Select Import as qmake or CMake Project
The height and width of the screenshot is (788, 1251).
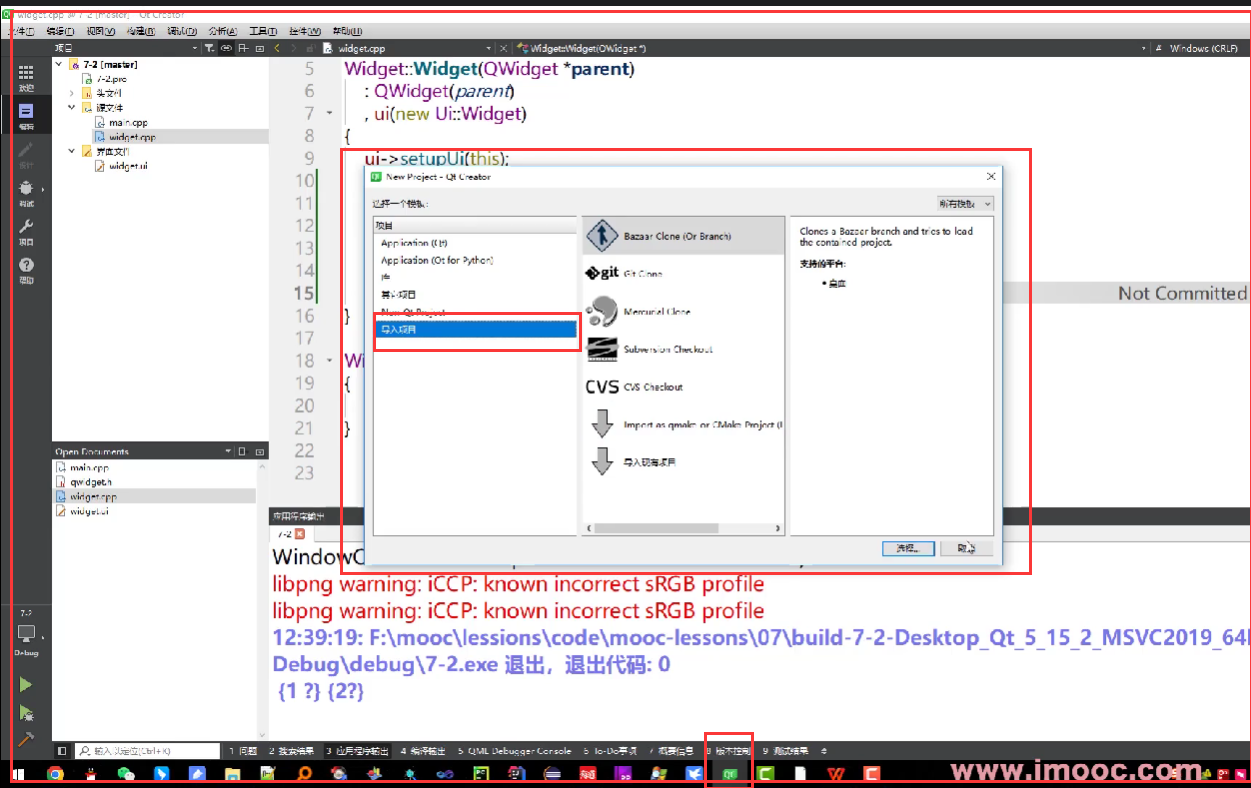tap(684, 425)
